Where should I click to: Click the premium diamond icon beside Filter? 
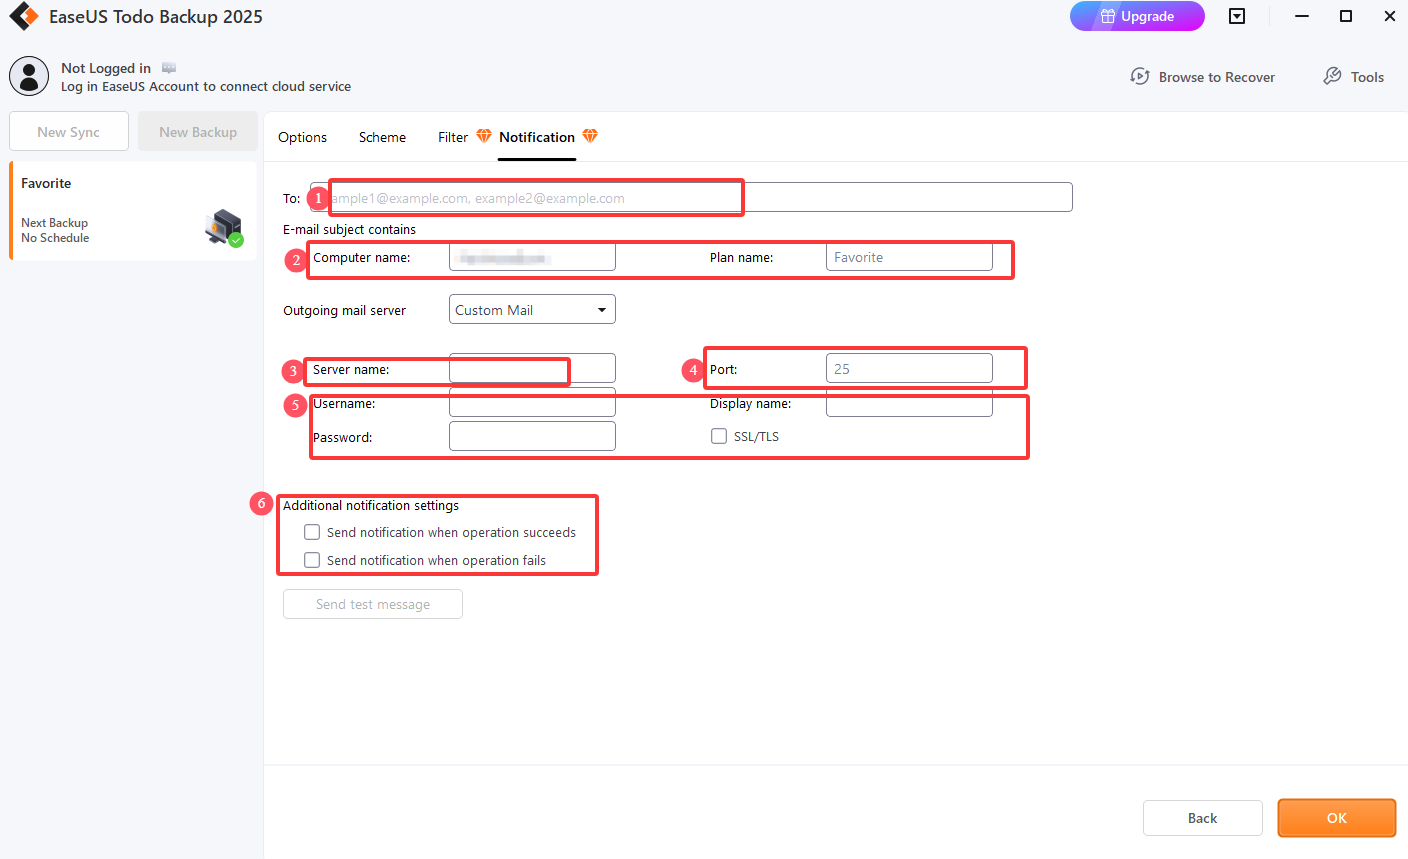484,136
